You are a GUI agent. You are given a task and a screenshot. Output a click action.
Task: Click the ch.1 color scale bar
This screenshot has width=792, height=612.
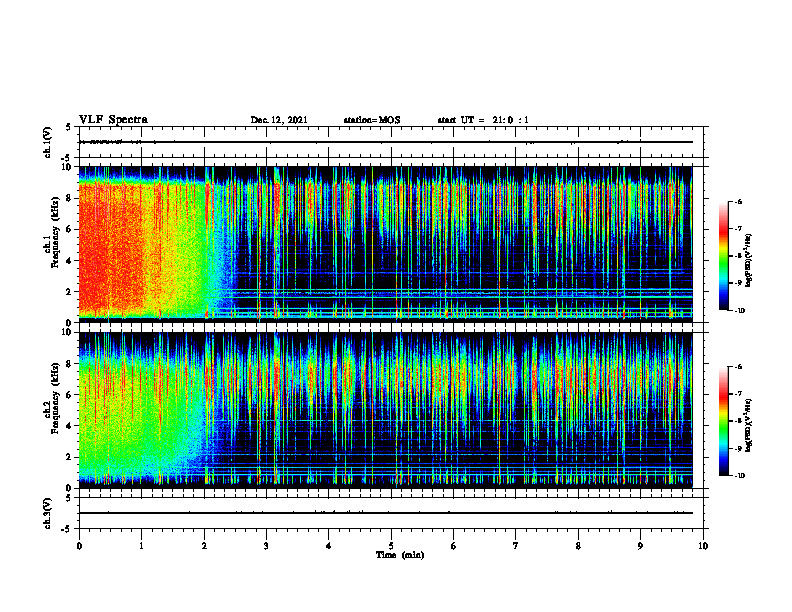tap(724, 256)
